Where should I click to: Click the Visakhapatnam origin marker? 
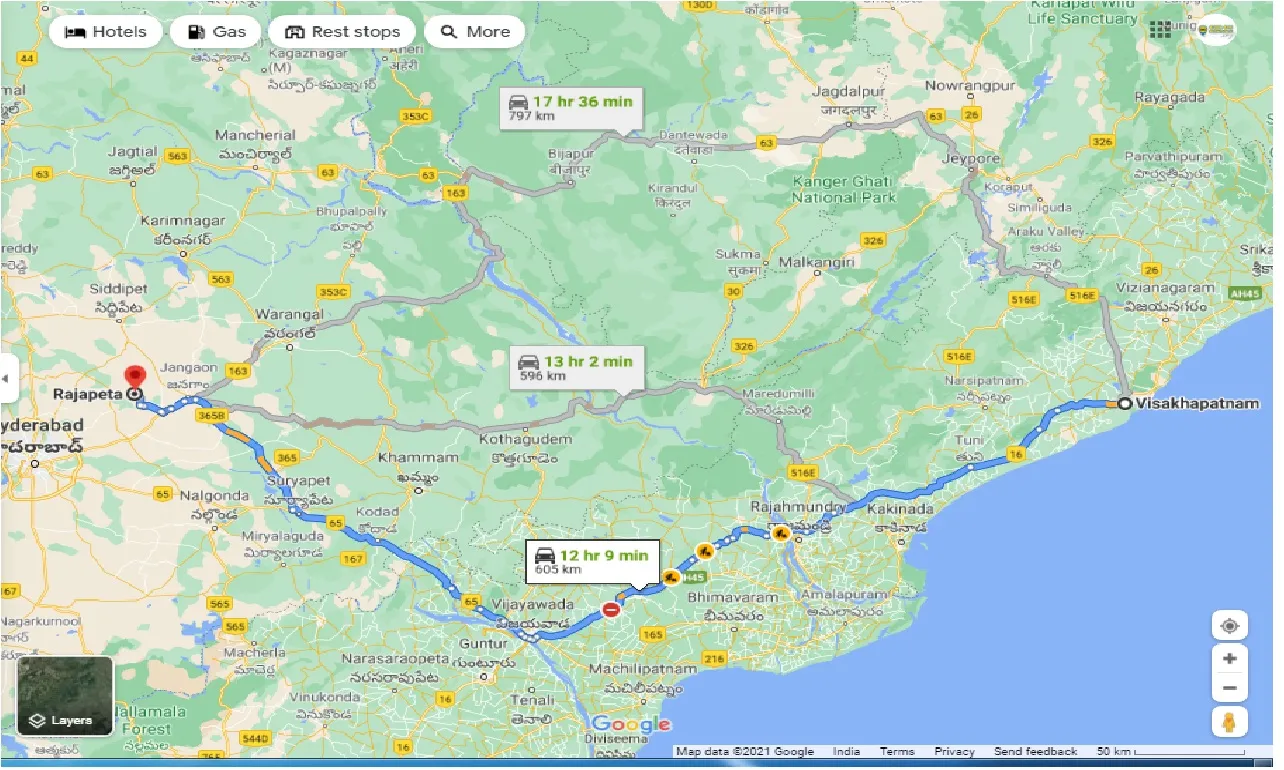click(x=1125, y=404)
